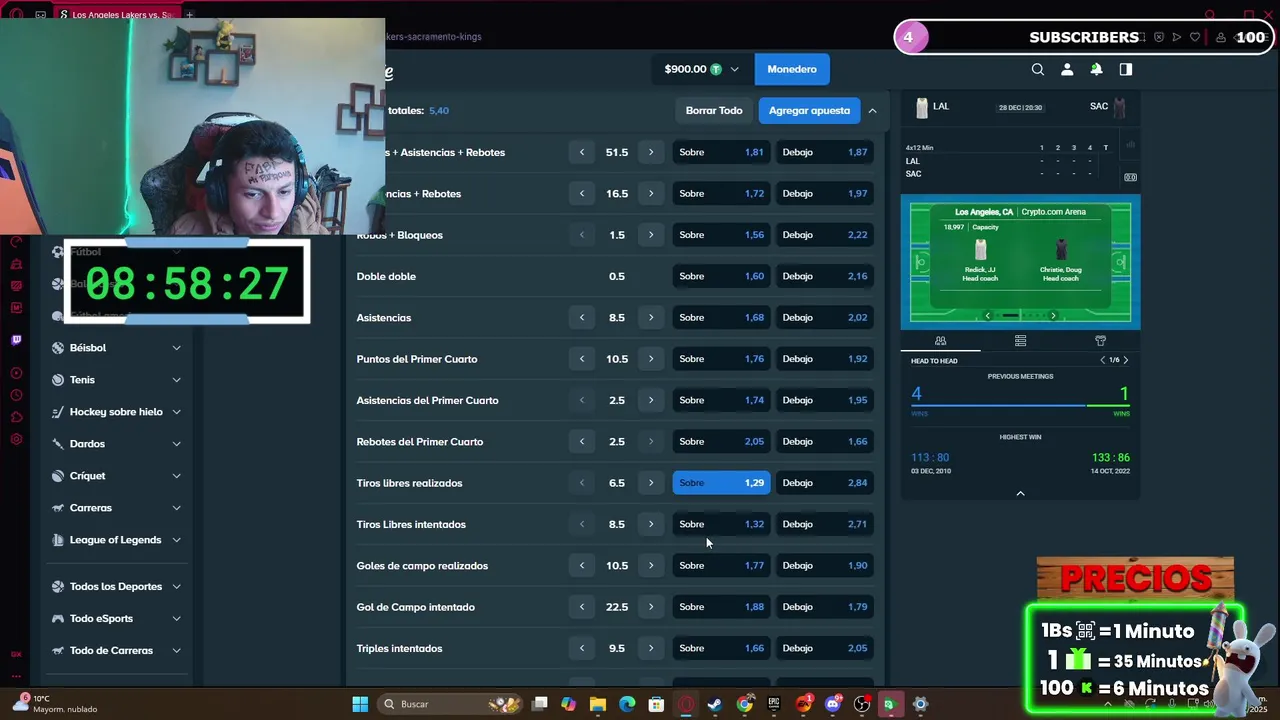Open the search magnifier in site header
The image size is (1280, 720).
pyautogui.click(x=1038, y=69)
